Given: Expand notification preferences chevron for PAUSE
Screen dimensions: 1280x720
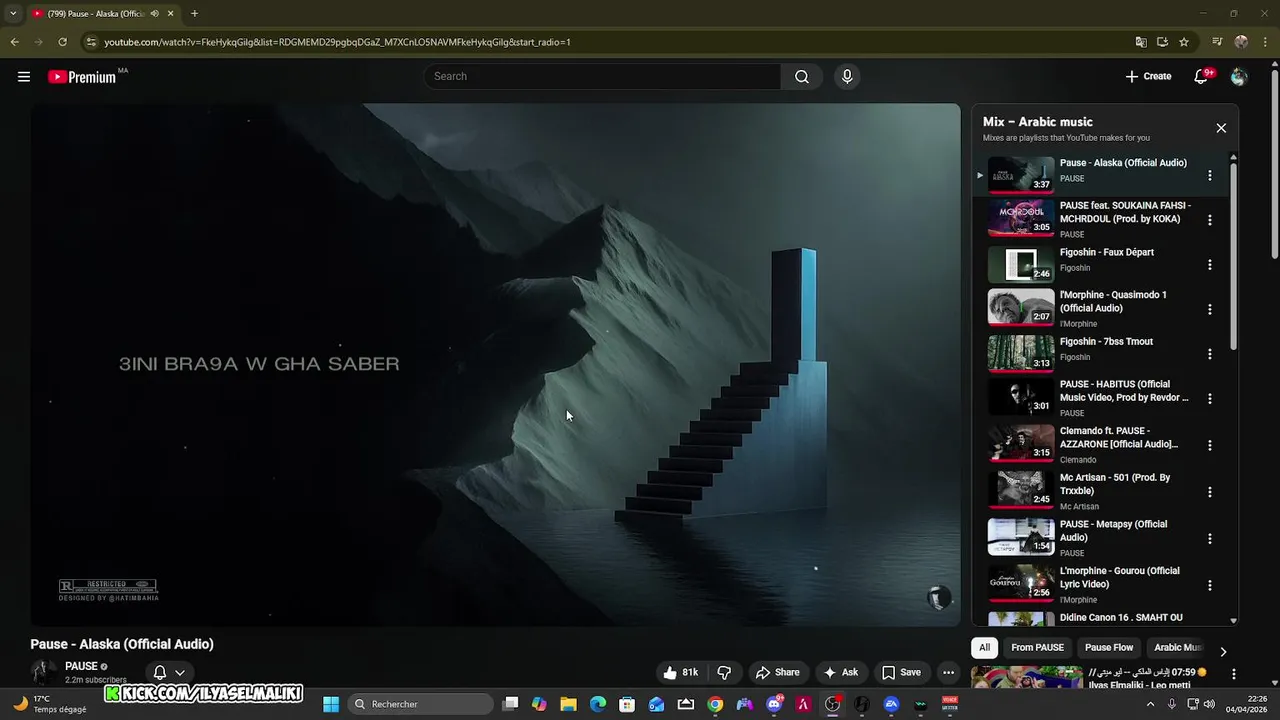Looking at the screenshot, I should (180, 673).
